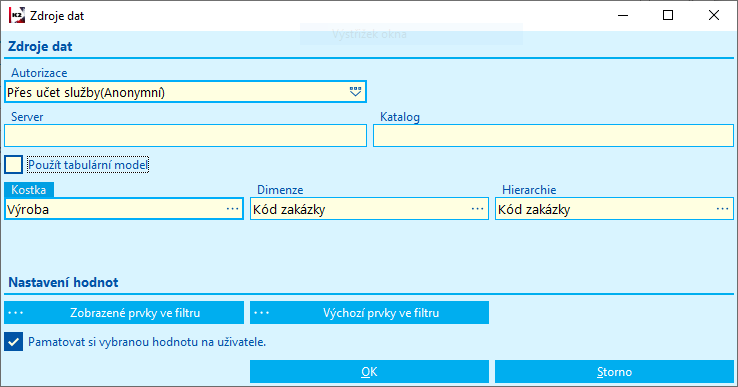This screenshot has width=738, height=387.
Task: Open the Dimenze ellipsis lookup button
Action: pyautogui.click(x=477, y=209)
